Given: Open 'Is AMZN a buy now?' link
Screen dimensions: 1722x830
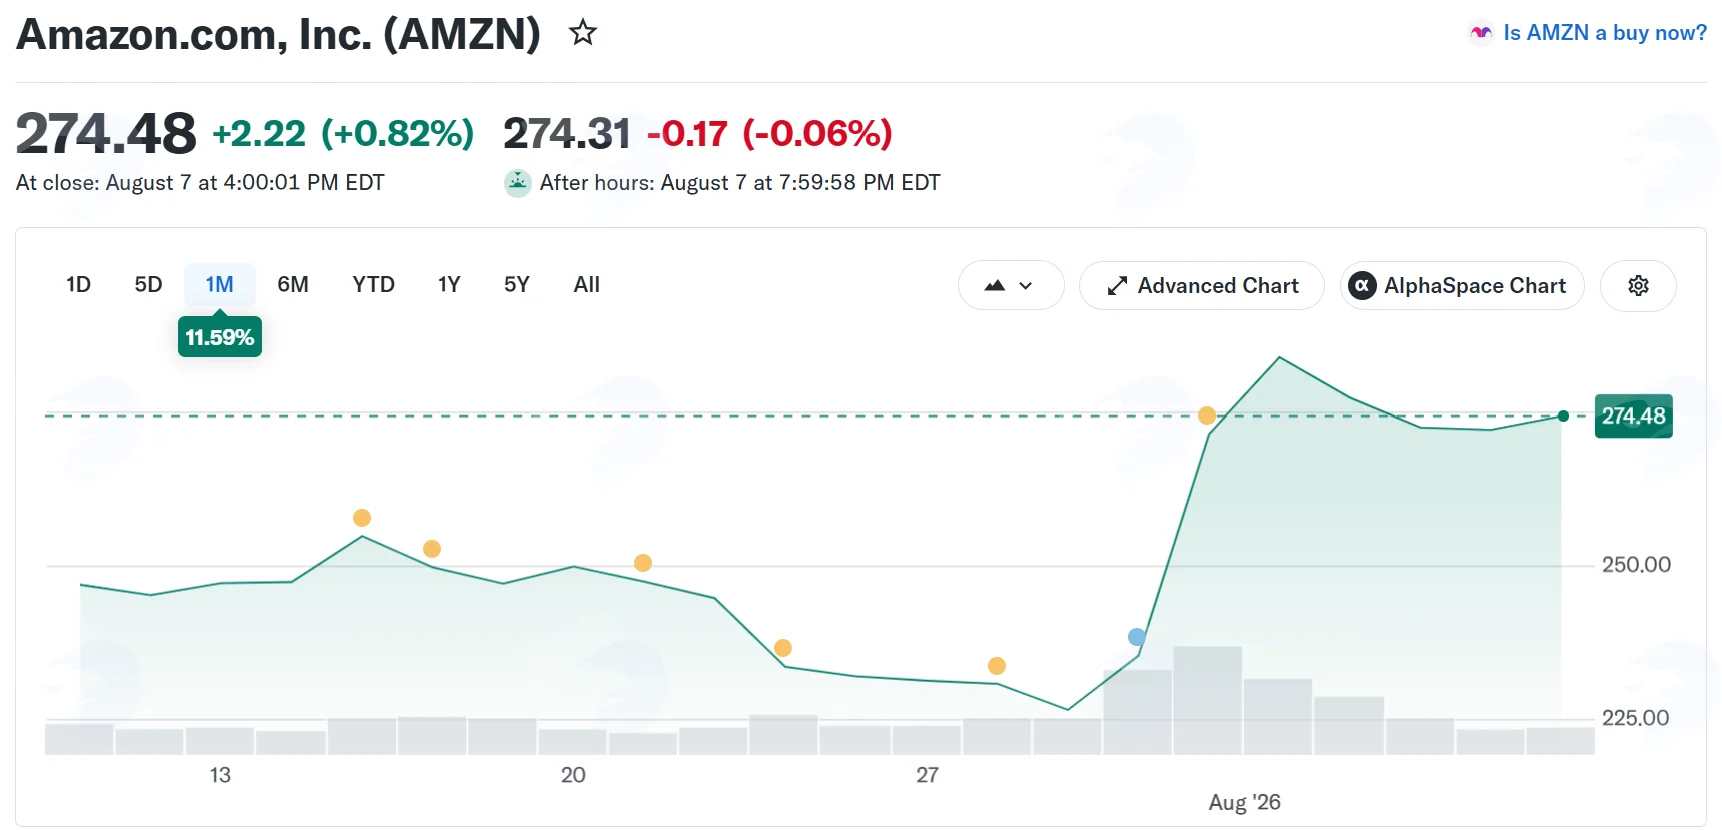Looking at the screenshot, I should [x=1604, y=33].
